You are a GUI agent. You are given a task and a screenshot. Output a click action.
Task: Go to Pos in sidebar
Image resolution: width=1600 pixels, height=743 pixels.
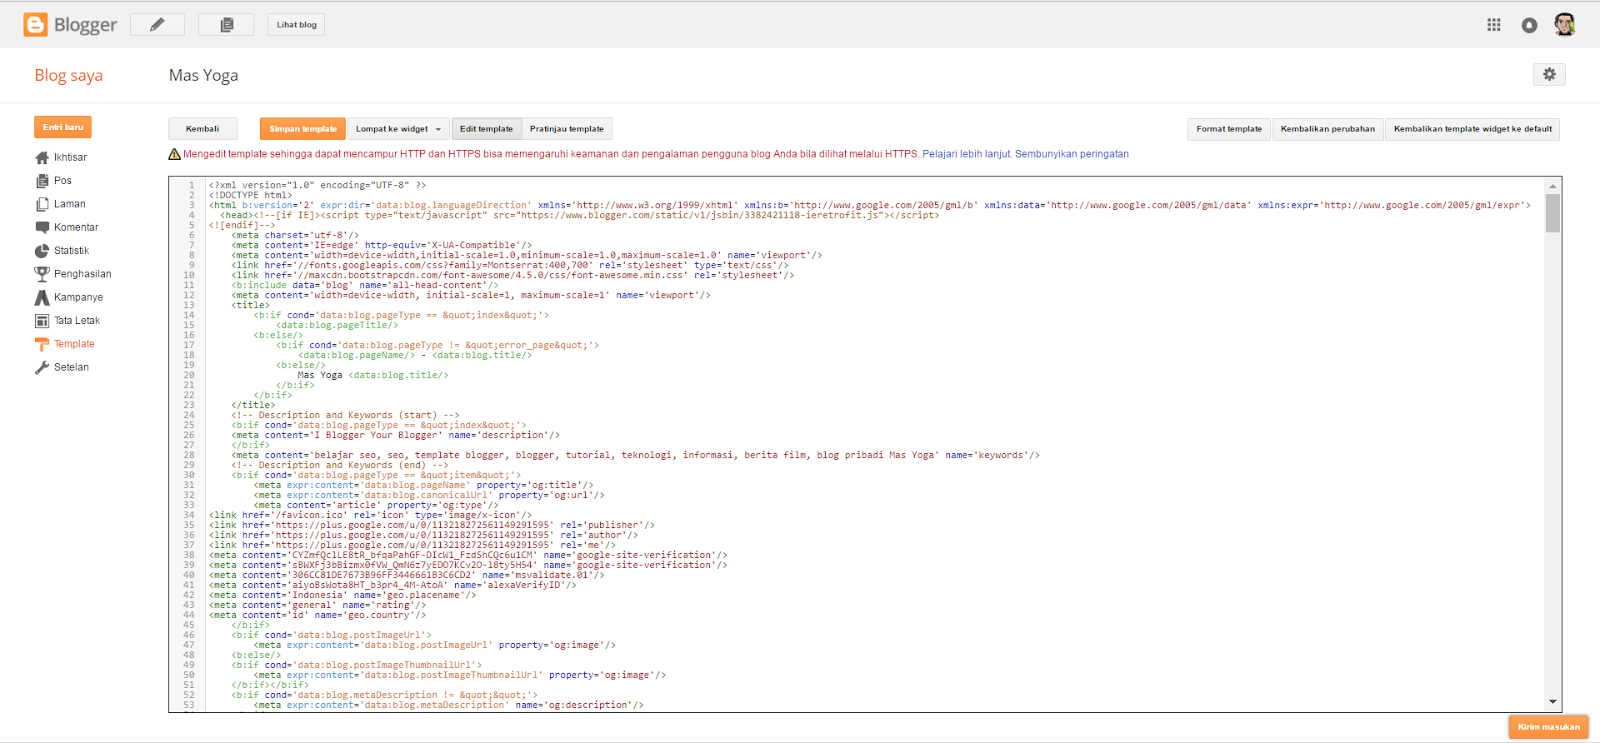pos(63,181)
